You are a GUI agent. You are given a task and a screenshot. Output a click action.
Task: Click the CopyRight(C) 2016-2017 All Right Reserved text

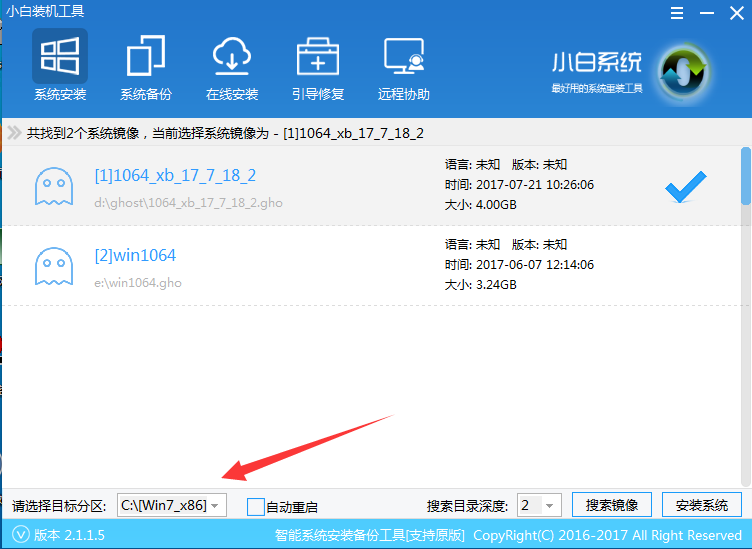[608, 535]
